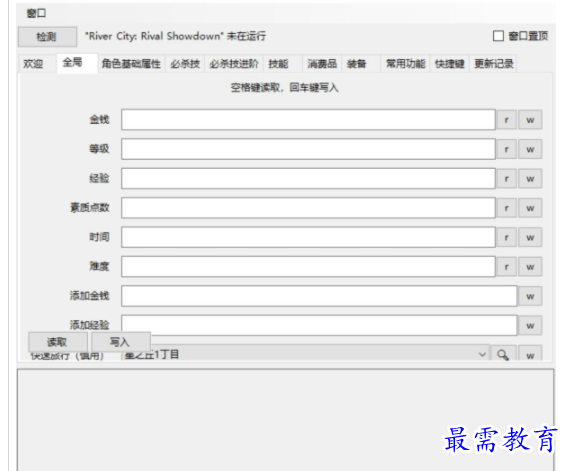Viewport: 566px width, 471px height.
Task: Open the 更新记录 tab
Action: [x=493, y=64]
